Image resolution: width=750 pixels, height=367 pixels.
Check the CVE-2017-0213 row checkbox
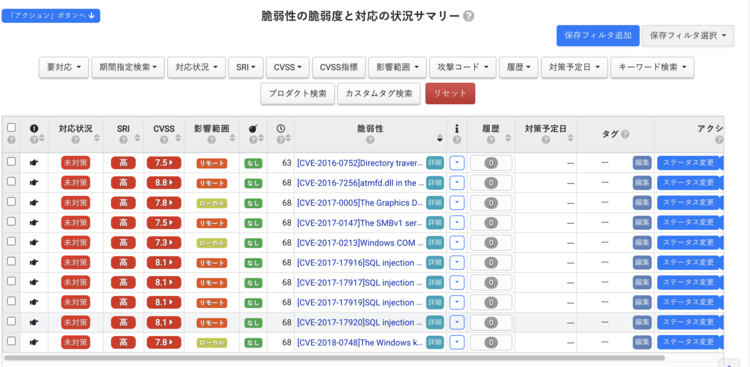coord(11,242)
